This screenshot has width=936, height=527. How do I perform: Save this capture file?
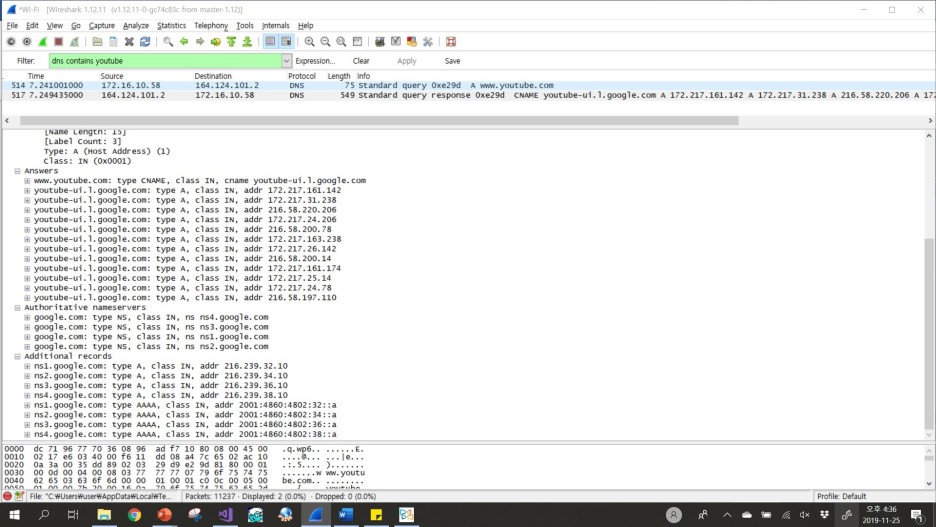pyautogui.click(x=113, y=42)
